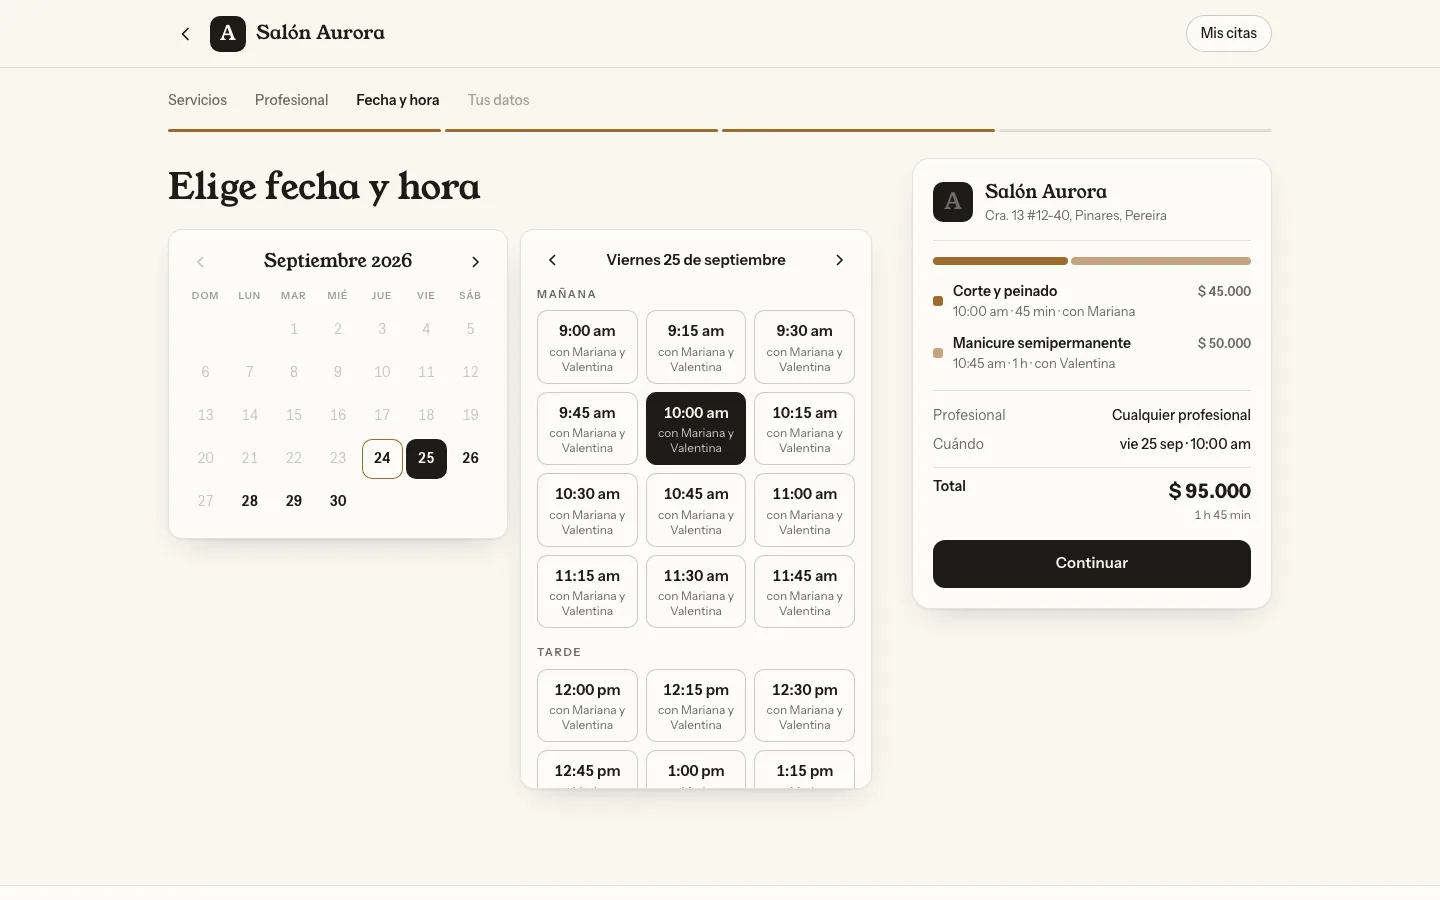Show next day's time slots
1440x900 pixels.
coord(840,260)
